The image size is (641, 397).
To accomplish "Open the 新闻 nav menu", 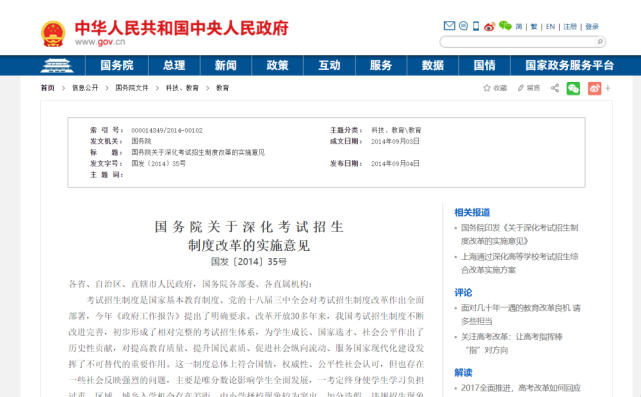I will point(226,65).
